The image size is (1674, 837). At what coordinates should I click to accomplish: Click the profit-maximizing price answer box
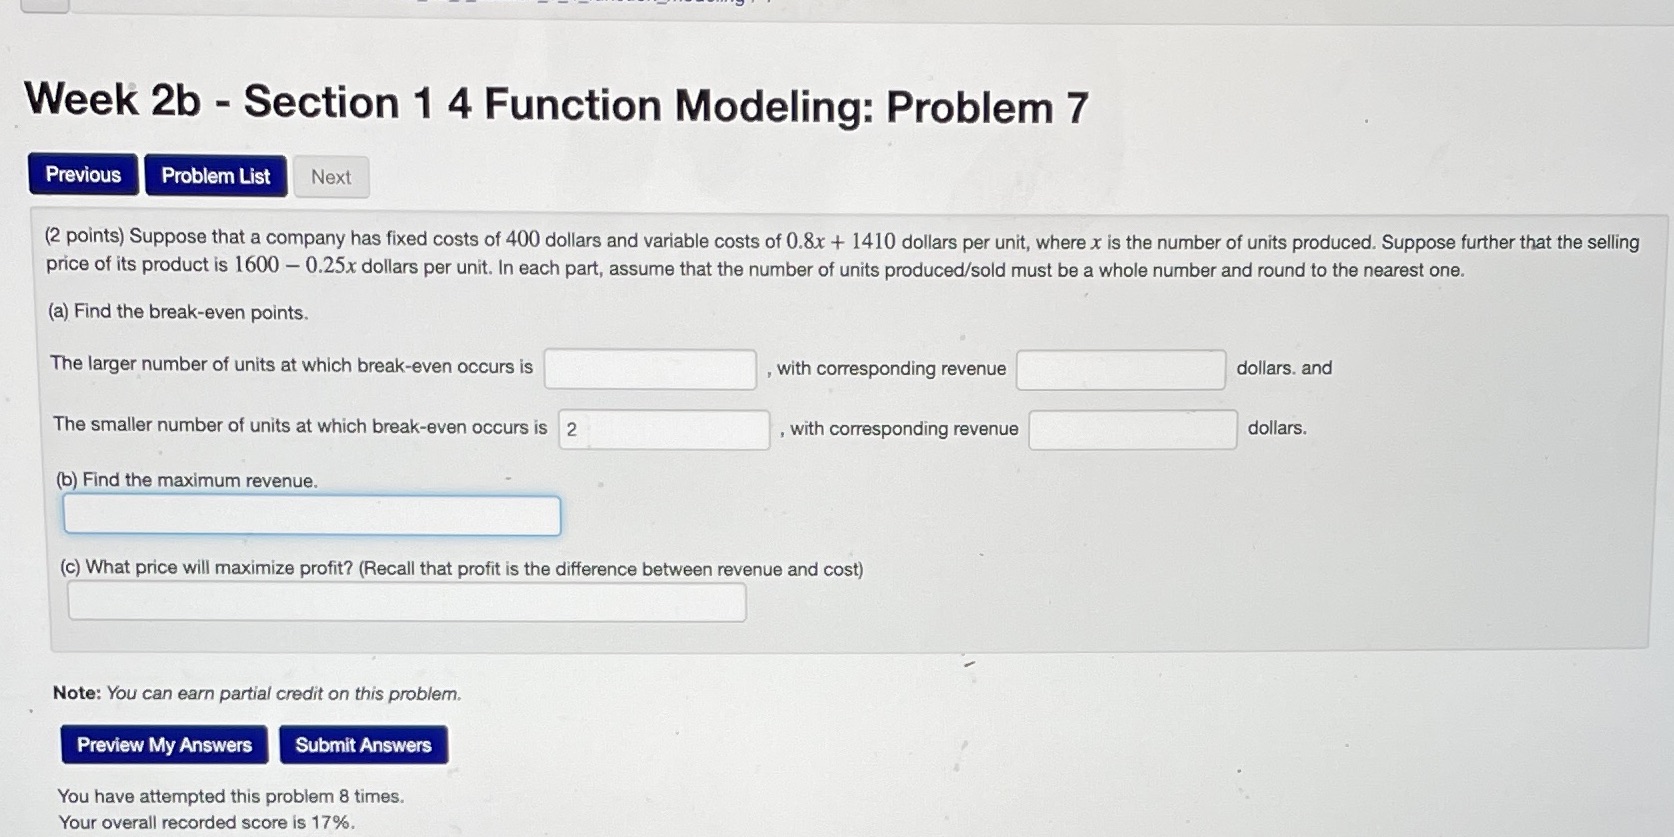pyautogui.click(x=406, y=600)
